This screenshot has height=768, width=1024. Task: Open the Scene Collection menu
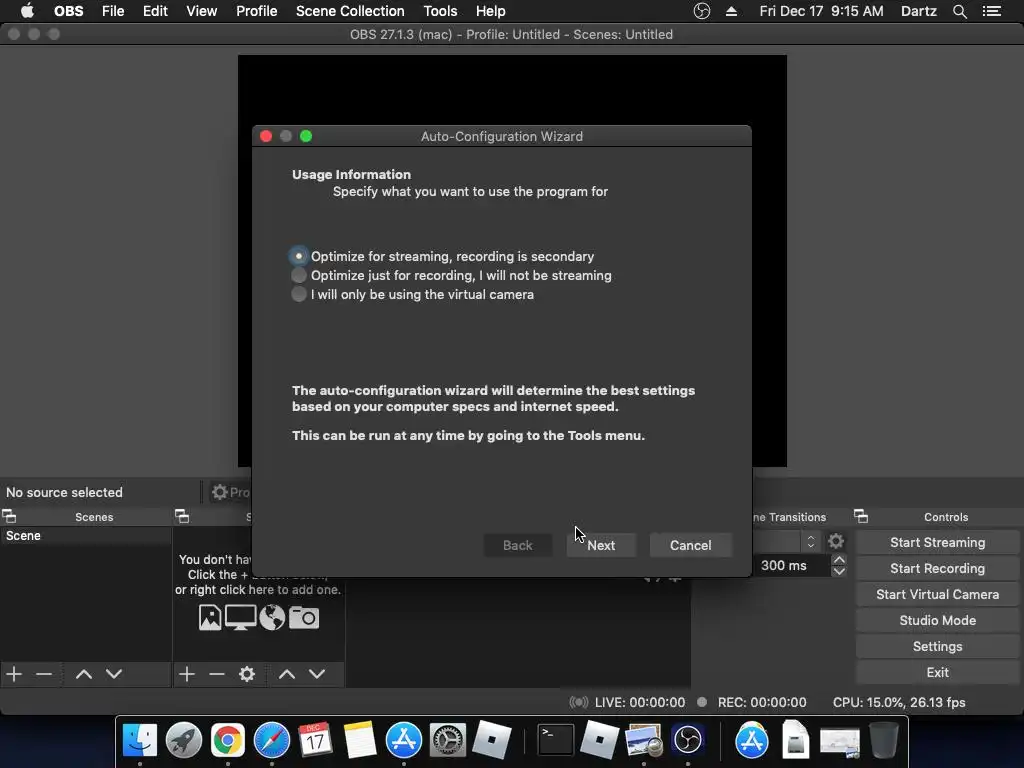pos(350,11)
